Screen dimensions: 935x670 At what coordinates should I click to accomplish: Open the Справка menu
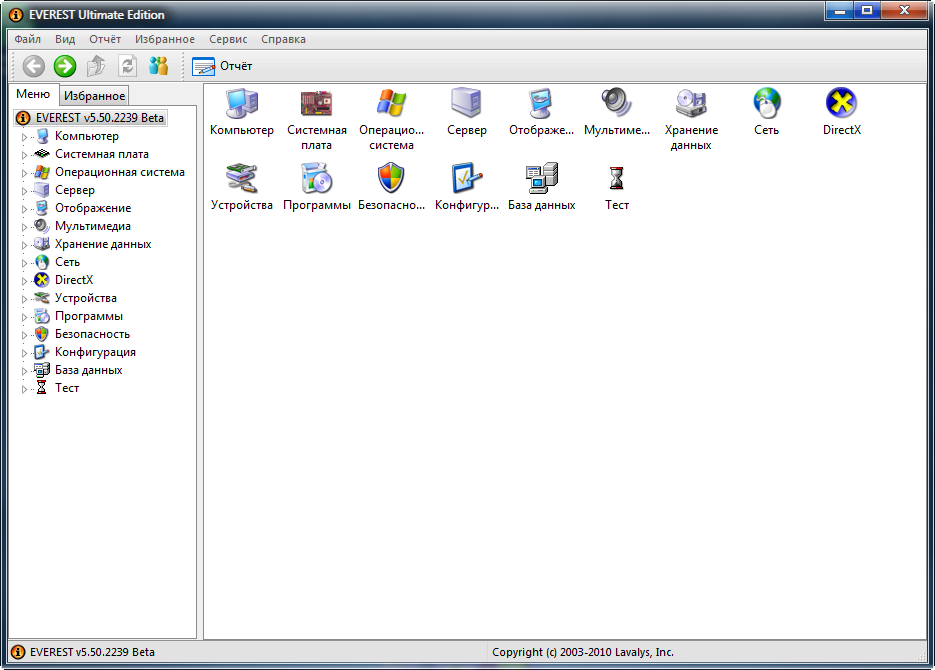coord(283,39)
